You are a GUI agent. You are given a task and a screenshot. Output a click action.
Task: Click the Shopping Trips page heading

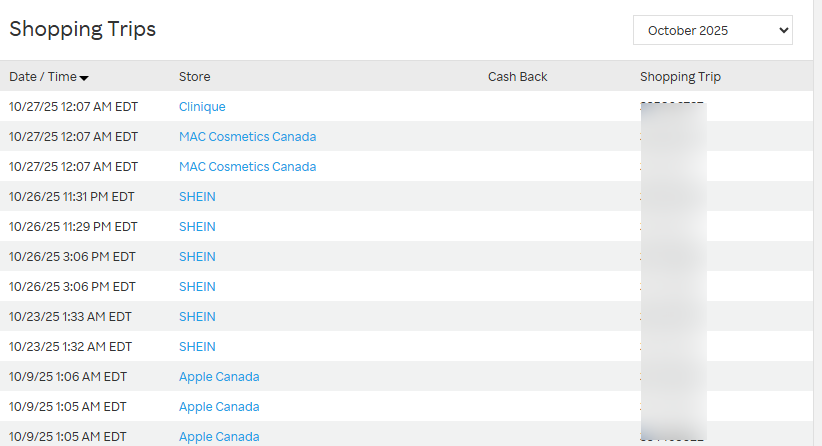click(83, 29)
